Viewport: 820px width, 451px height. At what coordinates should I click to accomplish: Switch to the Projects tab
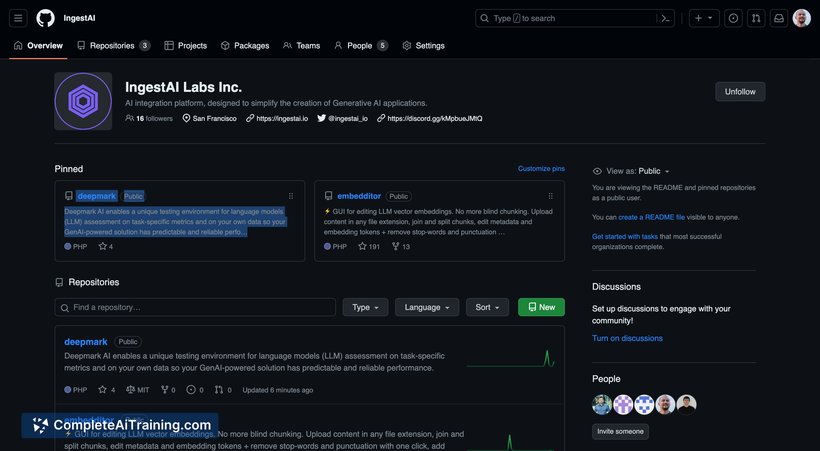coord(186,46)
